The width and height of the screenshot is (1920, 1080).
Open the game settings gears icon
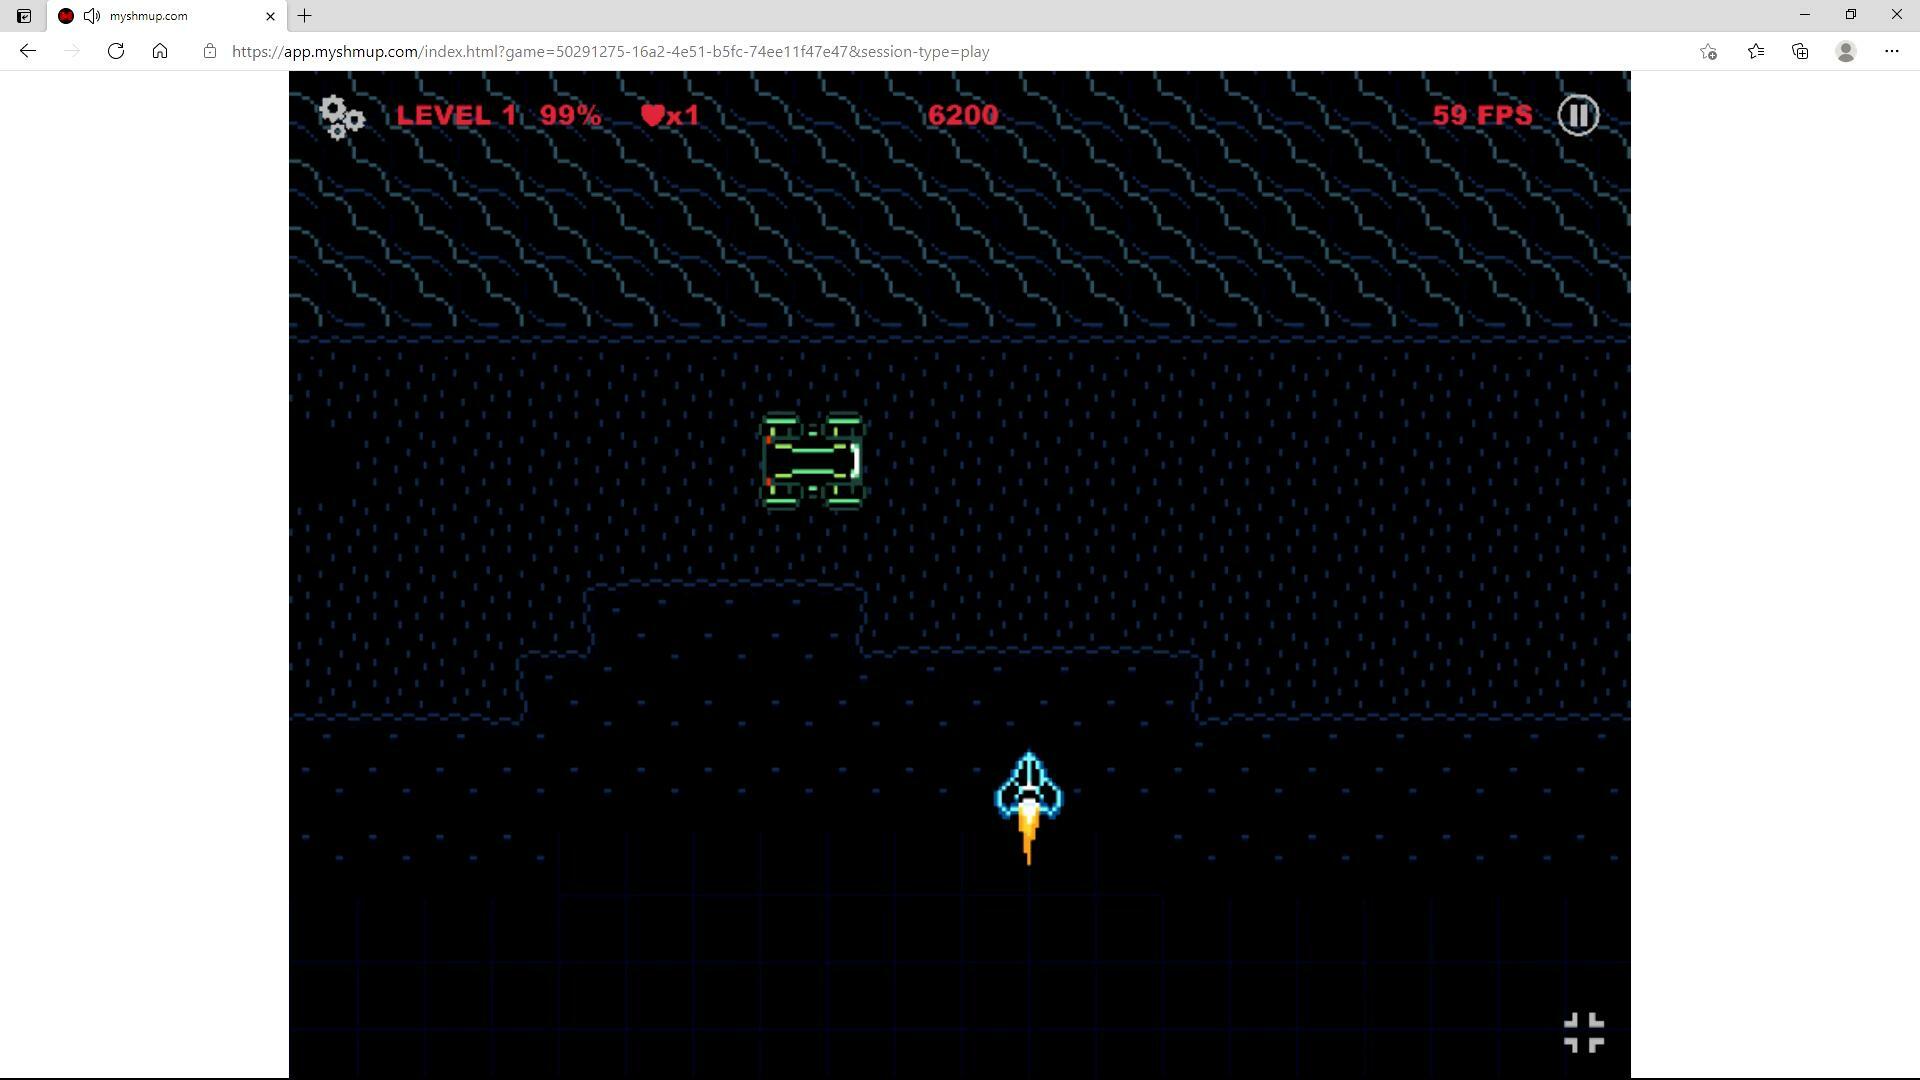pos(341,117)
